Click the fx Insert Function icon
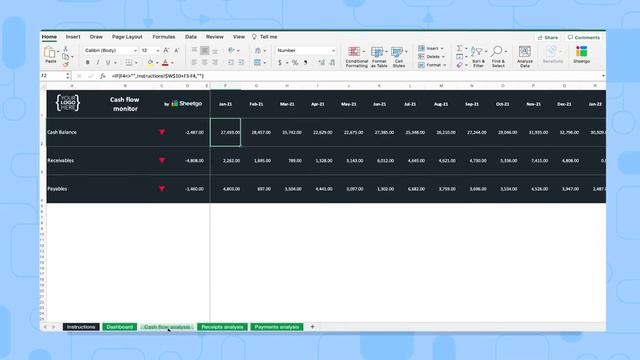The height and width of the screenshot is (360, 640). click(103, 76)
